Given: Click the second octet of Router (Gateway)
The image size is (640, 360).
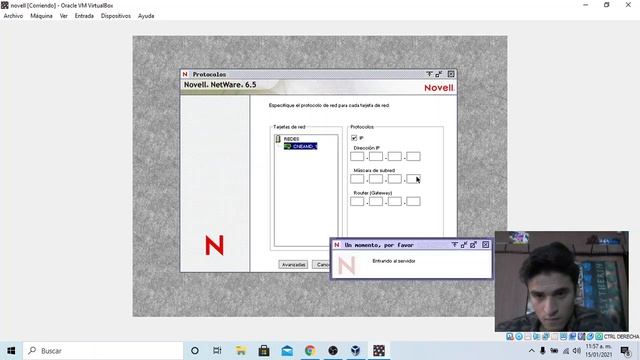Looking at the screenshot, I should pos(376,201).
